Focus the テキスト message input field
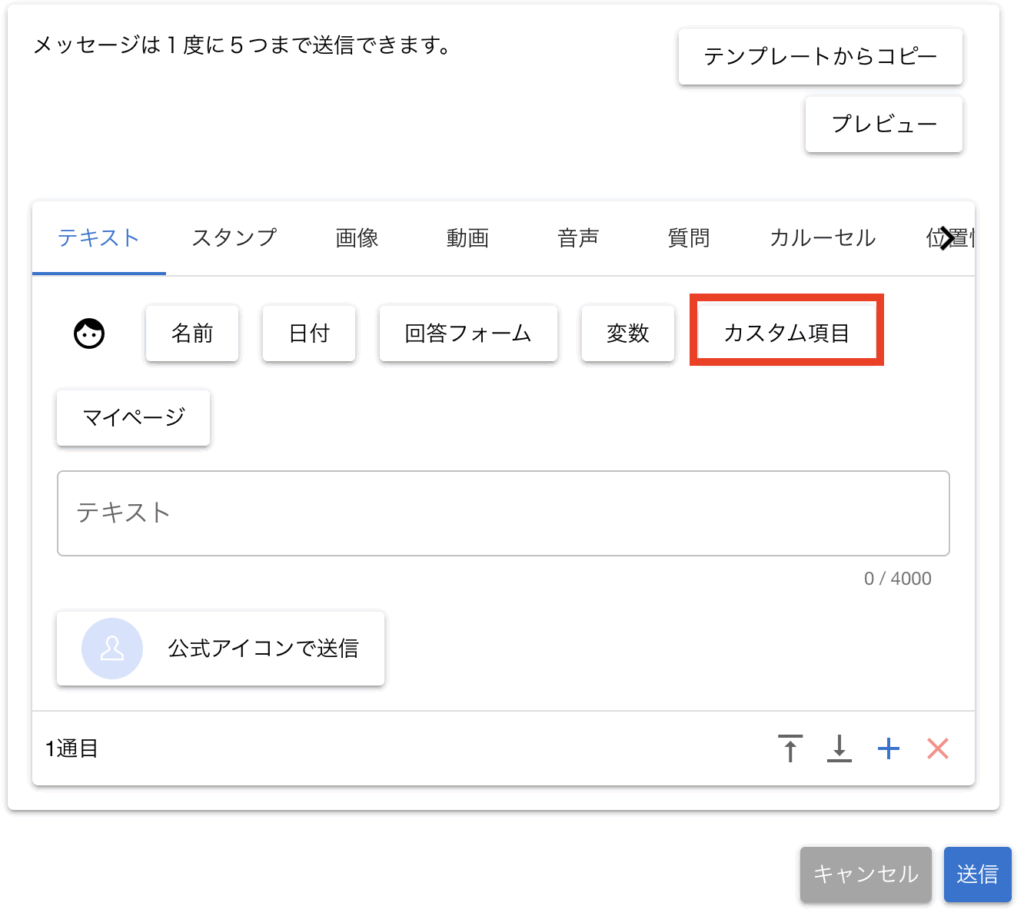 point(503,513)
